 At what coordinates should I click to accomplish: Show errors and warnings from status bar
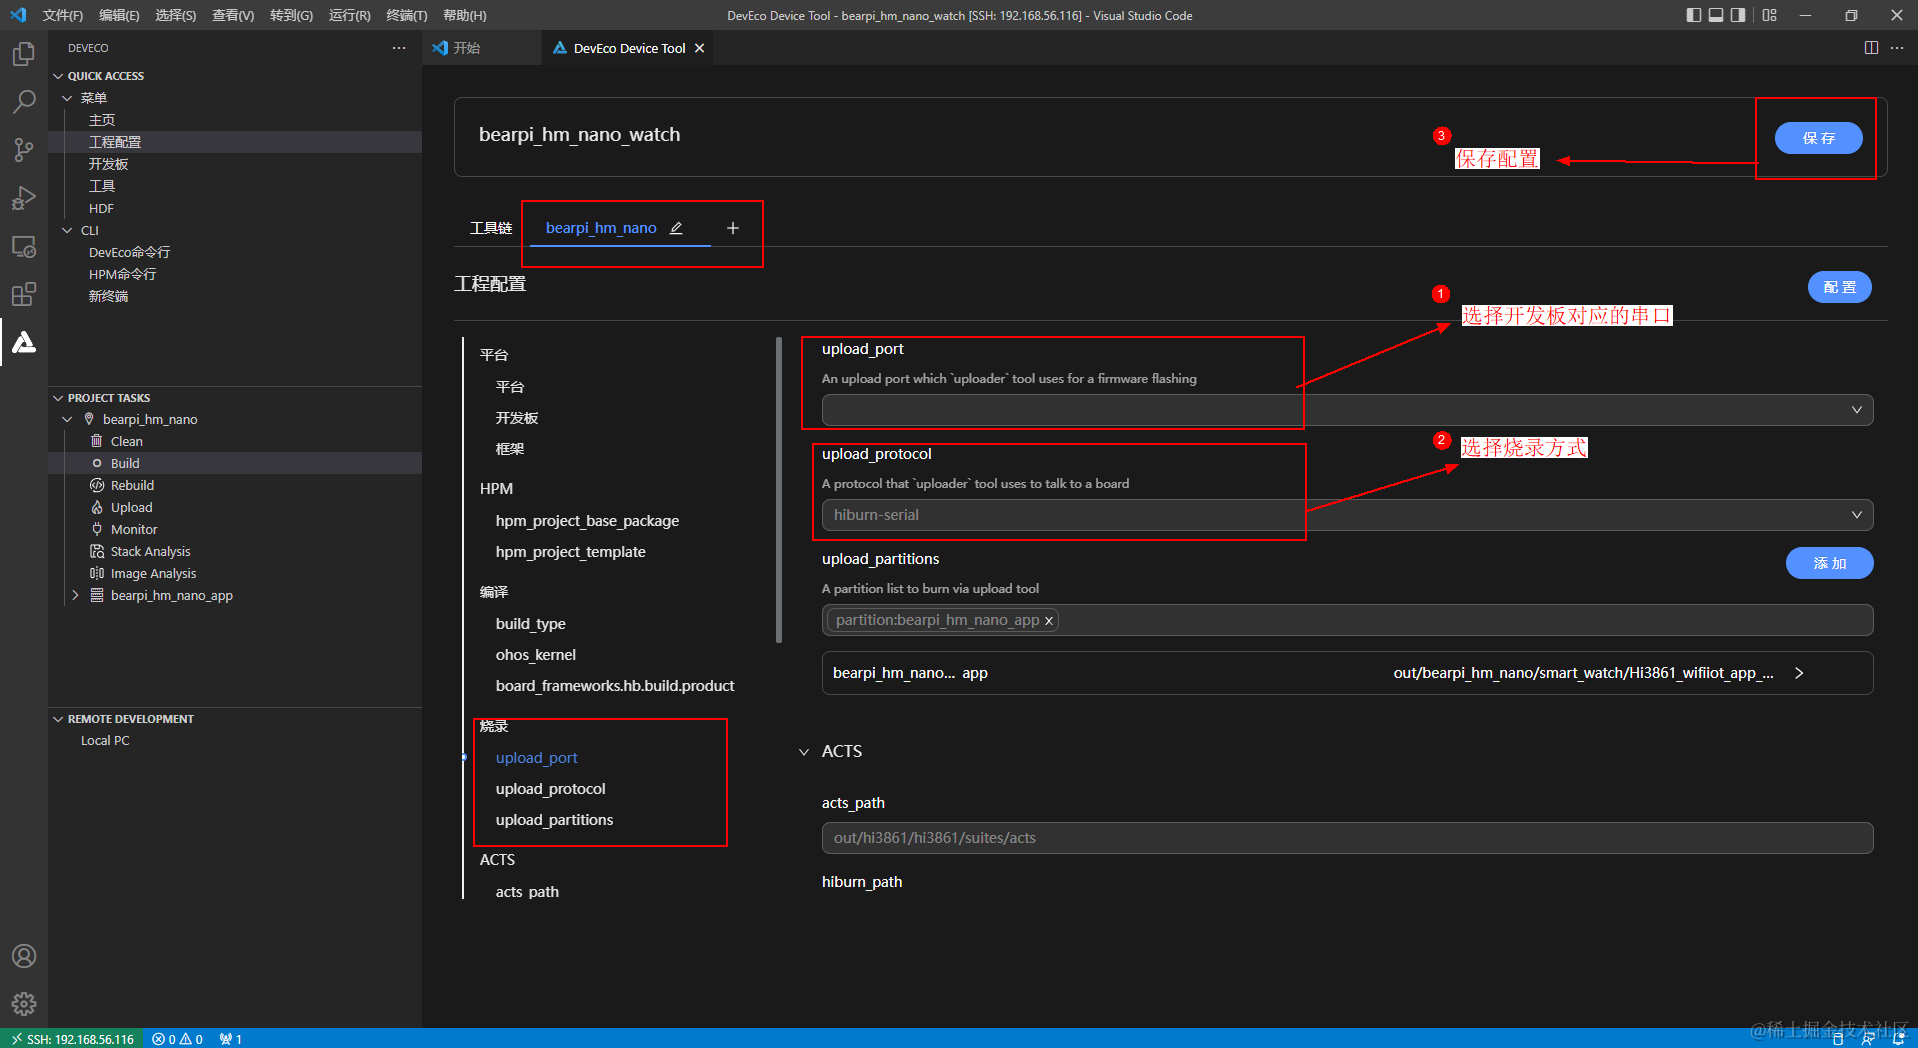pos(178,1039)
